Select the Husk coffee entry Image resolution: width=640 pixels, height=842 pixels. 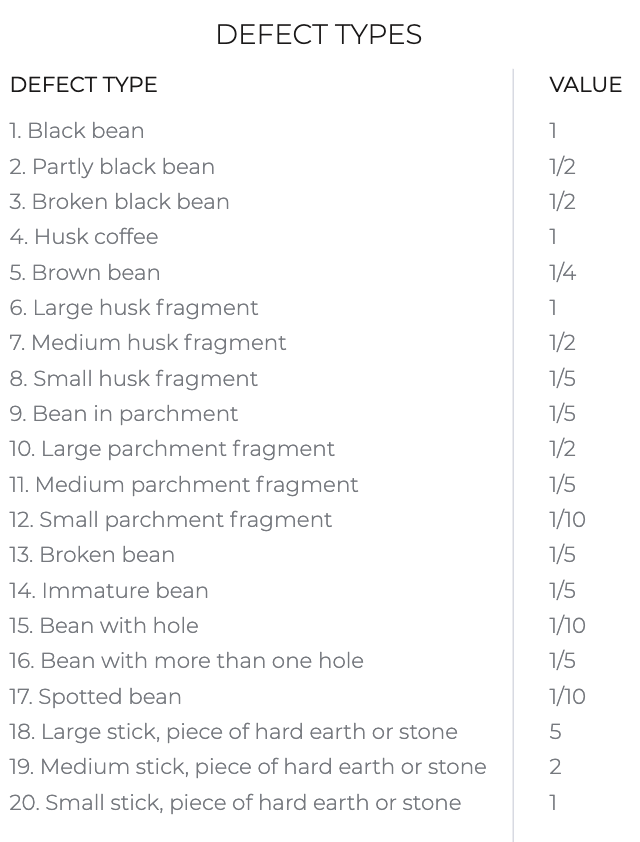[84, 236]
